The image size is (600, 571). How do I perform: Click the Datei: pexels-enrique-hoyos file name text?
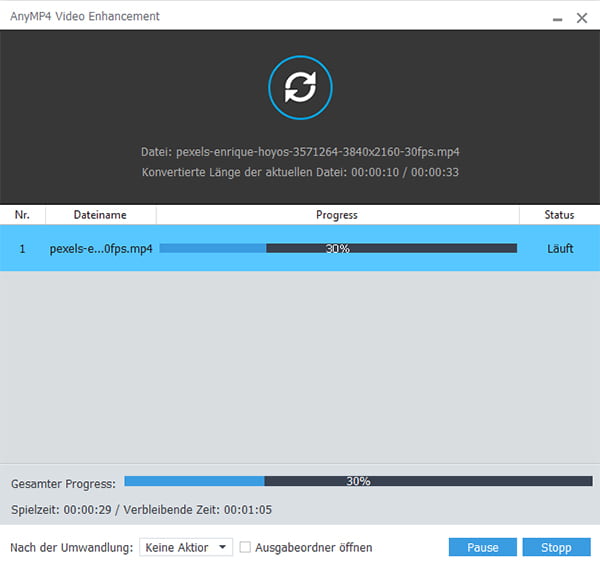click(300, 152)
